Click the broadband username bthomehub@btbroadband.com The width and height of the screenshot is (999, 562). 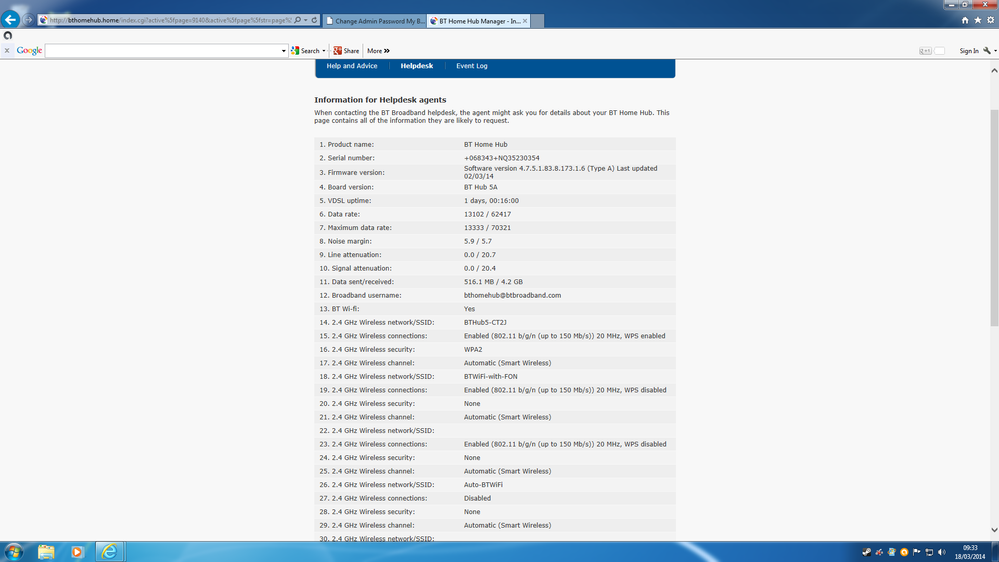[x=512, y=296]
